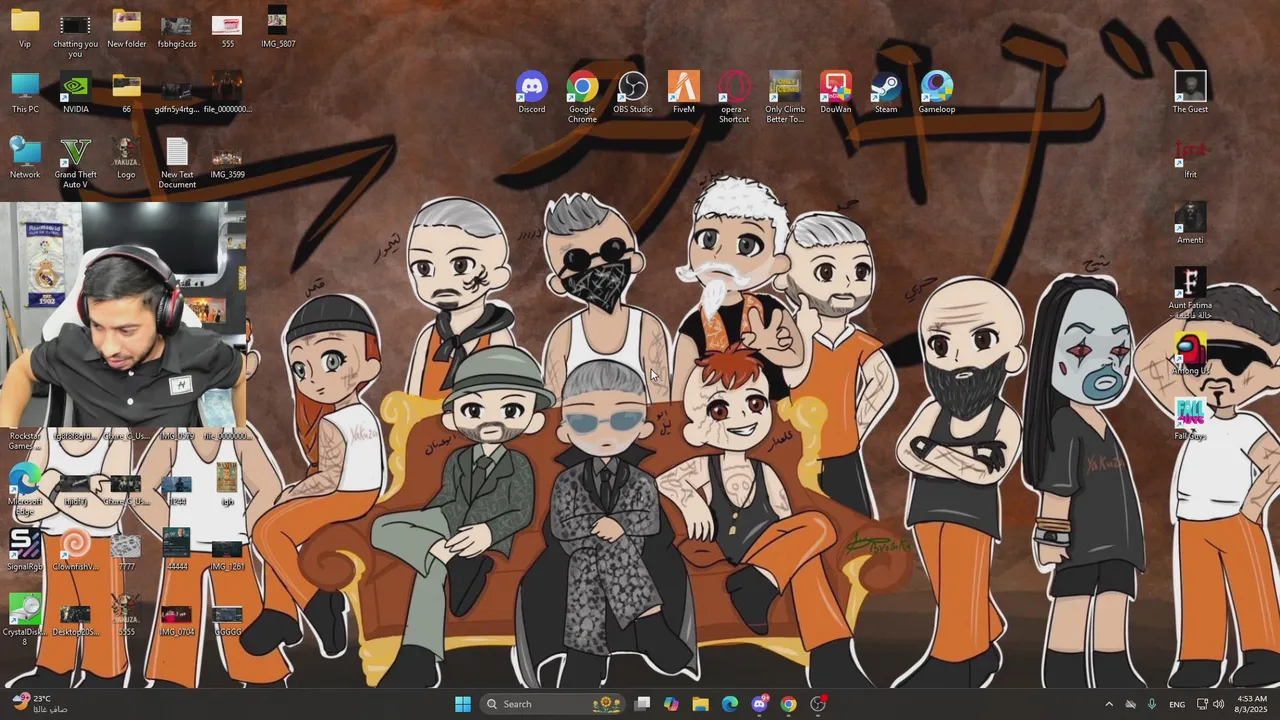This screenshot has width=1280, height=720.
Task: Select the New folder icon
Action: click(x=126, y=27)
